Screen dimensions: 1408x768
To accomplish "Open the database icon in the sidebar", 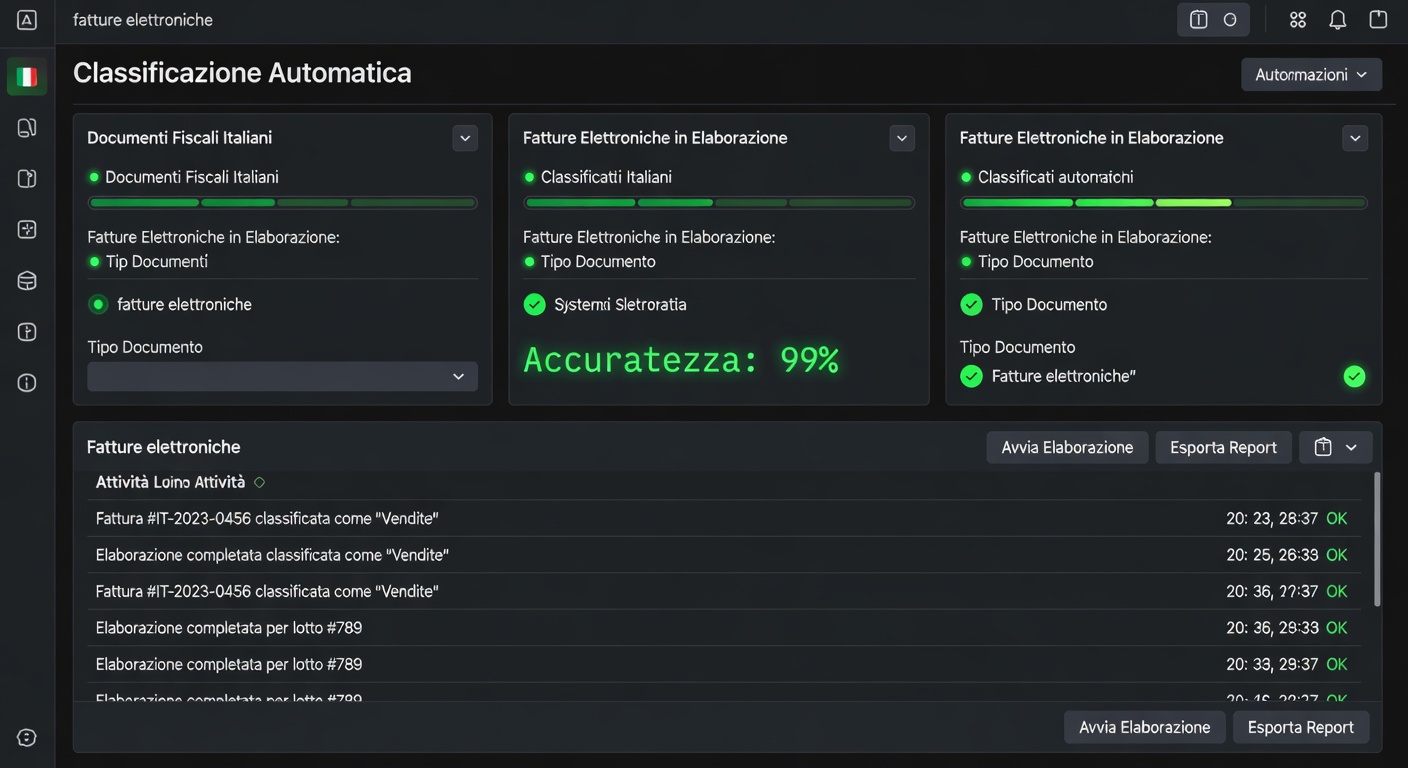I will click(x=26, y=280).
